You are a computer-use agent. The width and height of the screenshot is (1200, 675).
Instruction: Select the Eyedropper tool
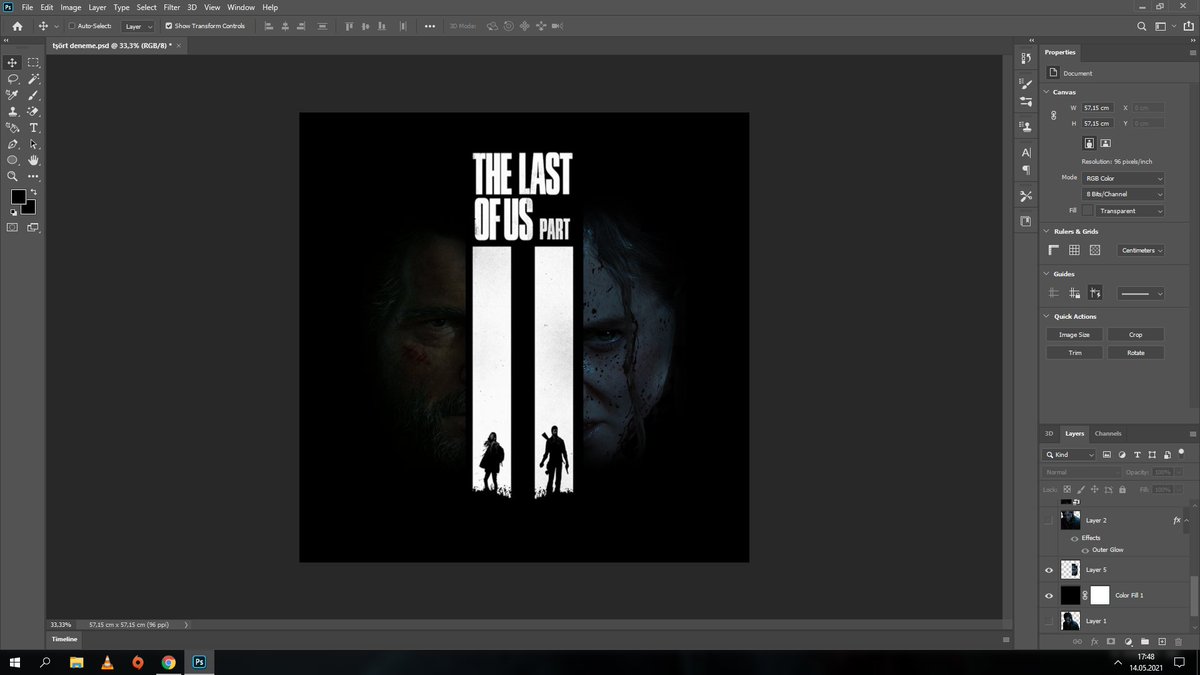click(x=13, y=95)
